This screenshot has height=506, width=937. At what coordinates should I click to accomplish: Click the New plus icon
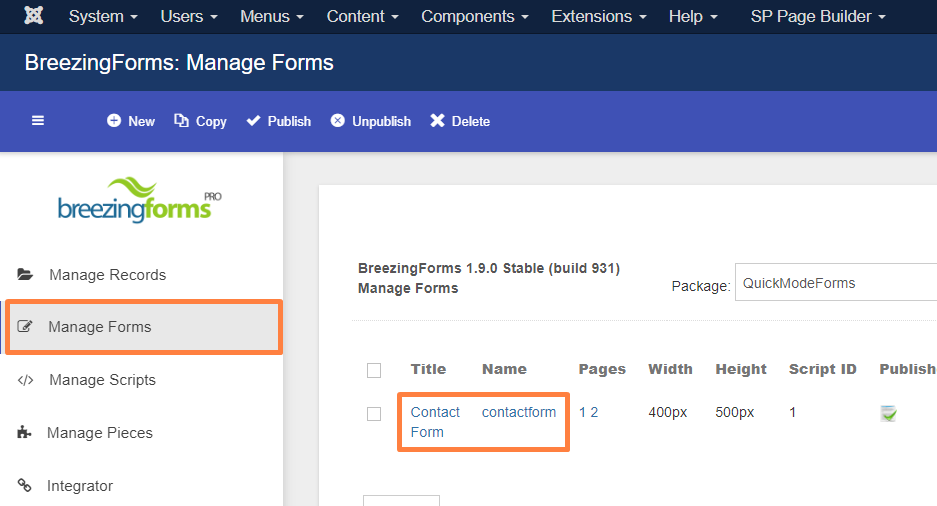pos(114,121)
